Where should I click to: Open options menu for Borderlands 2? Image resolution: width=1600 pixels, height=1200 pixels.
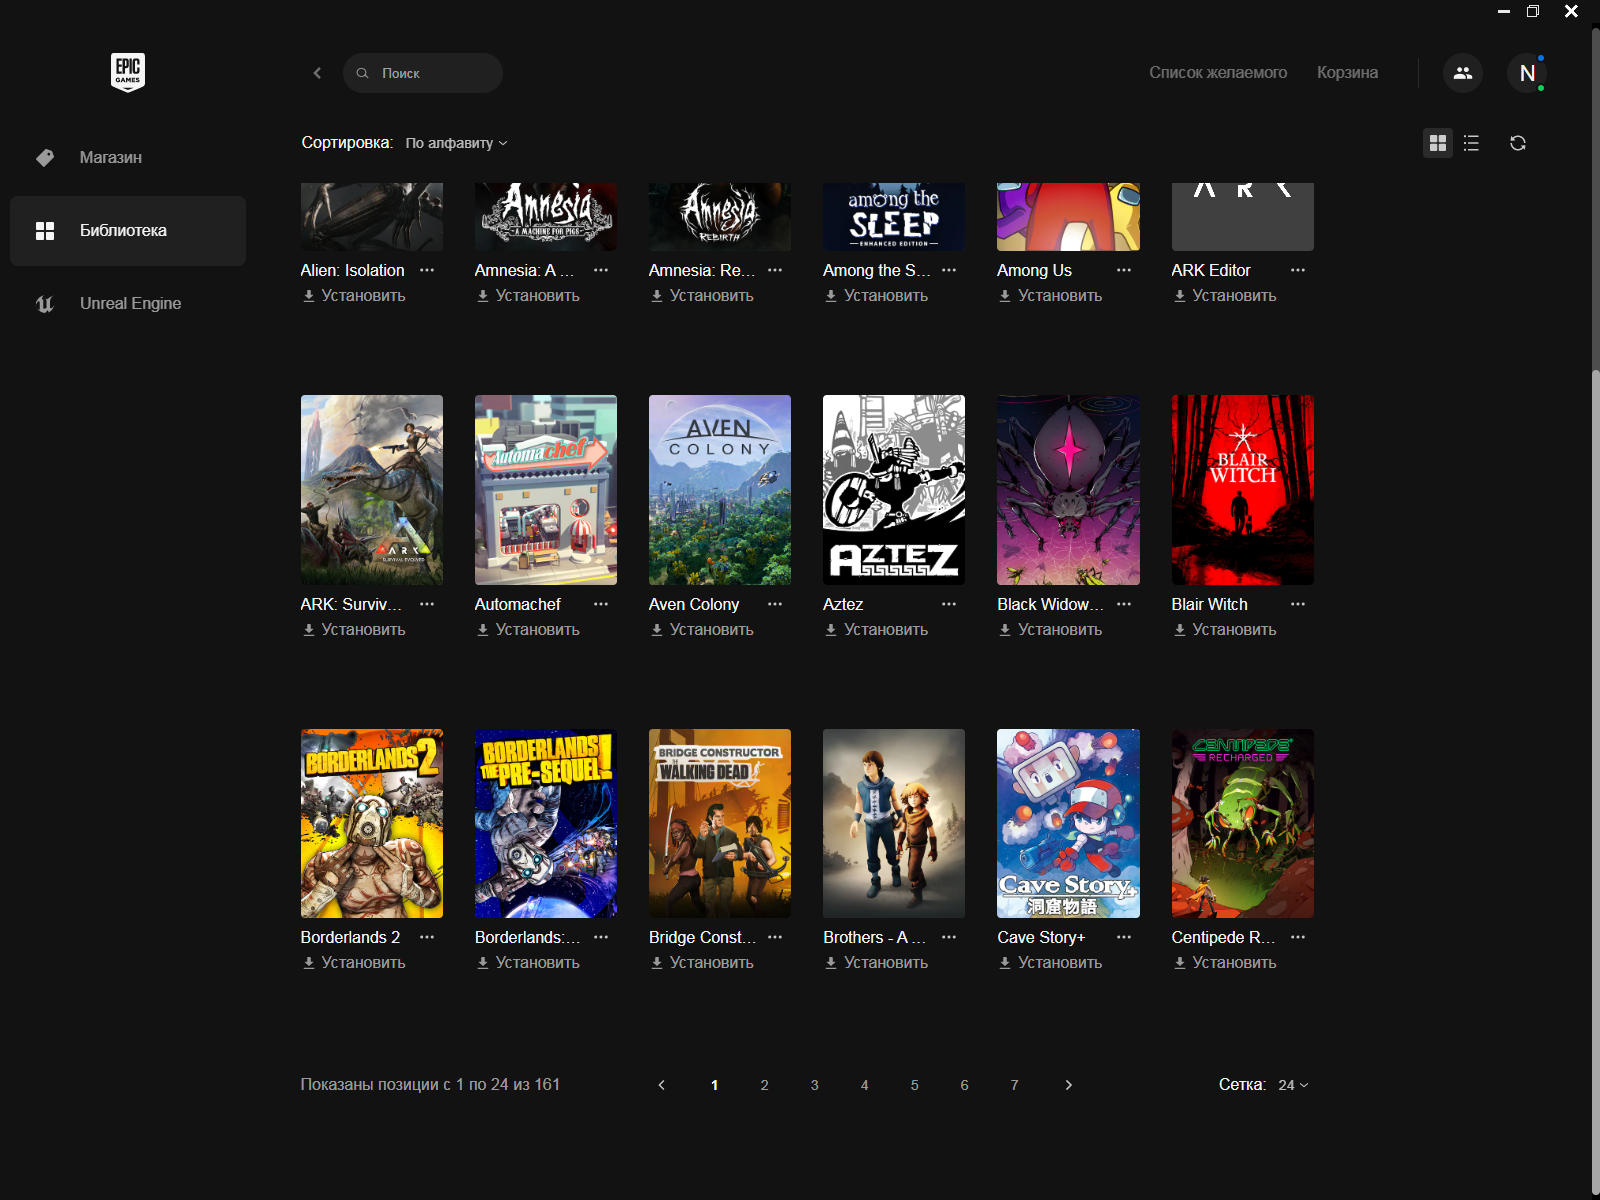[427, 937]
